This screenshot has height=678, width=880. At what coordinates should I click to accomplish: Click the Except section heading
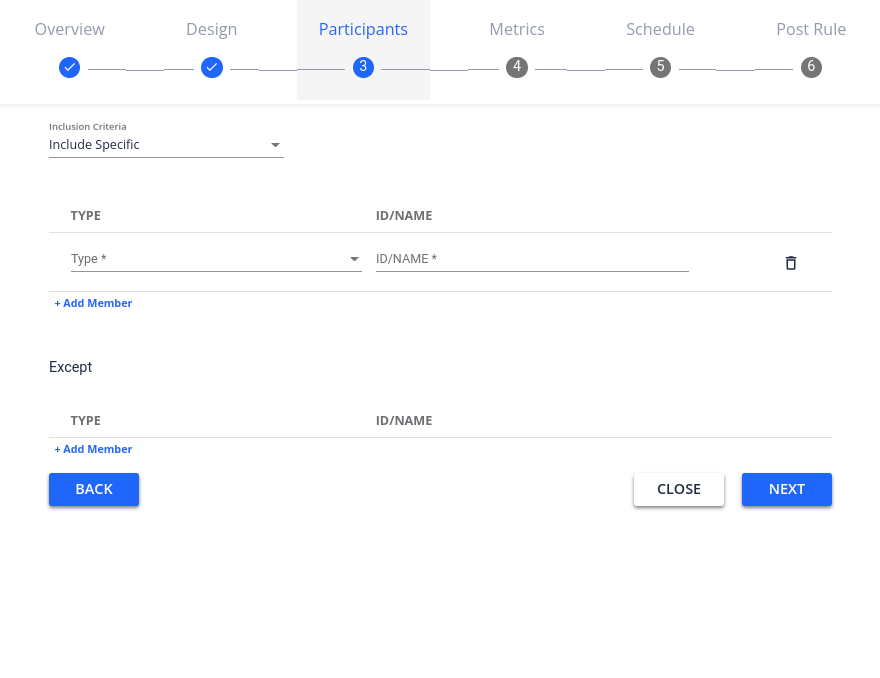(x=70, y=367)
